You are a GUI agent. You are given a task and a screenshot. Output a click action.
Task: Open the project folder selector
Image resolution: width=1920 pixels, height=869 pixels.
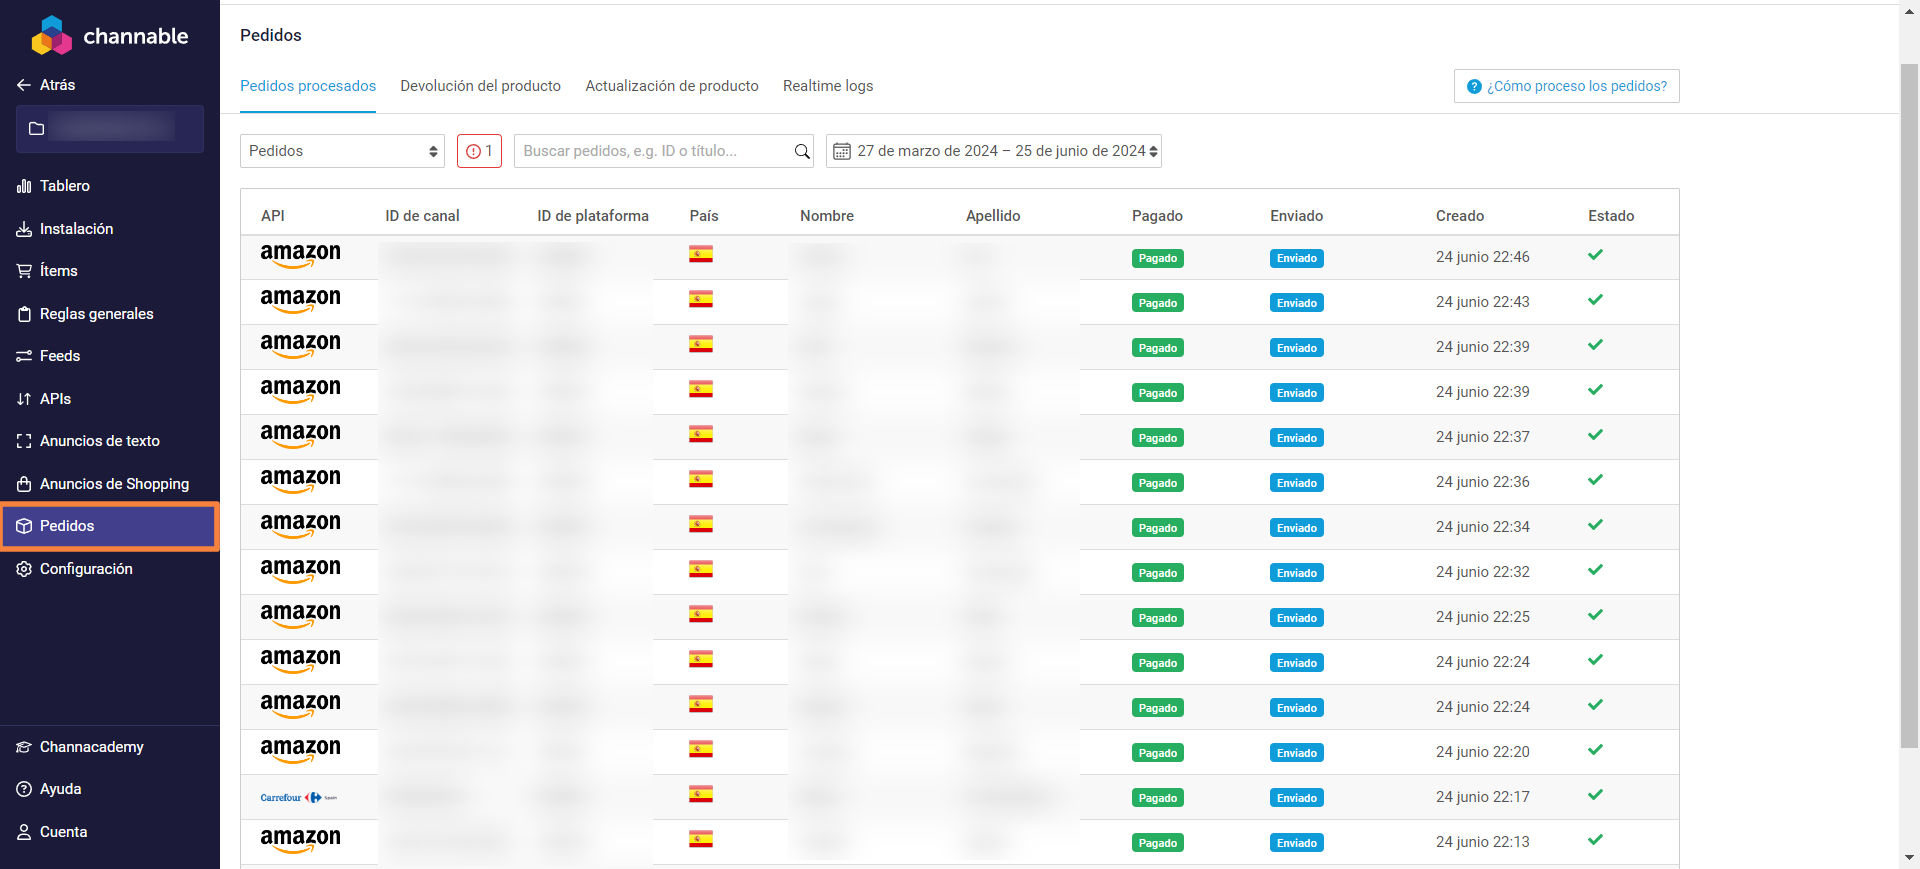coord(110,129)
